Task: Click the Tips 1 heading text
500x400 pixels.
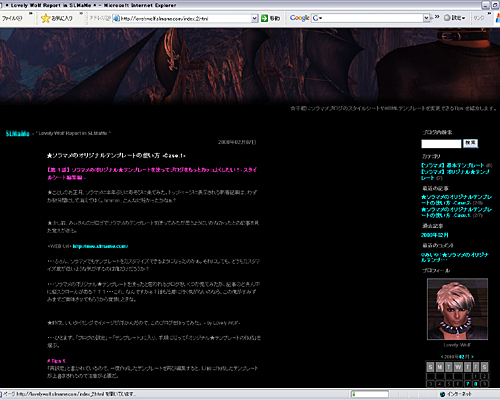Action: (56, 361)
